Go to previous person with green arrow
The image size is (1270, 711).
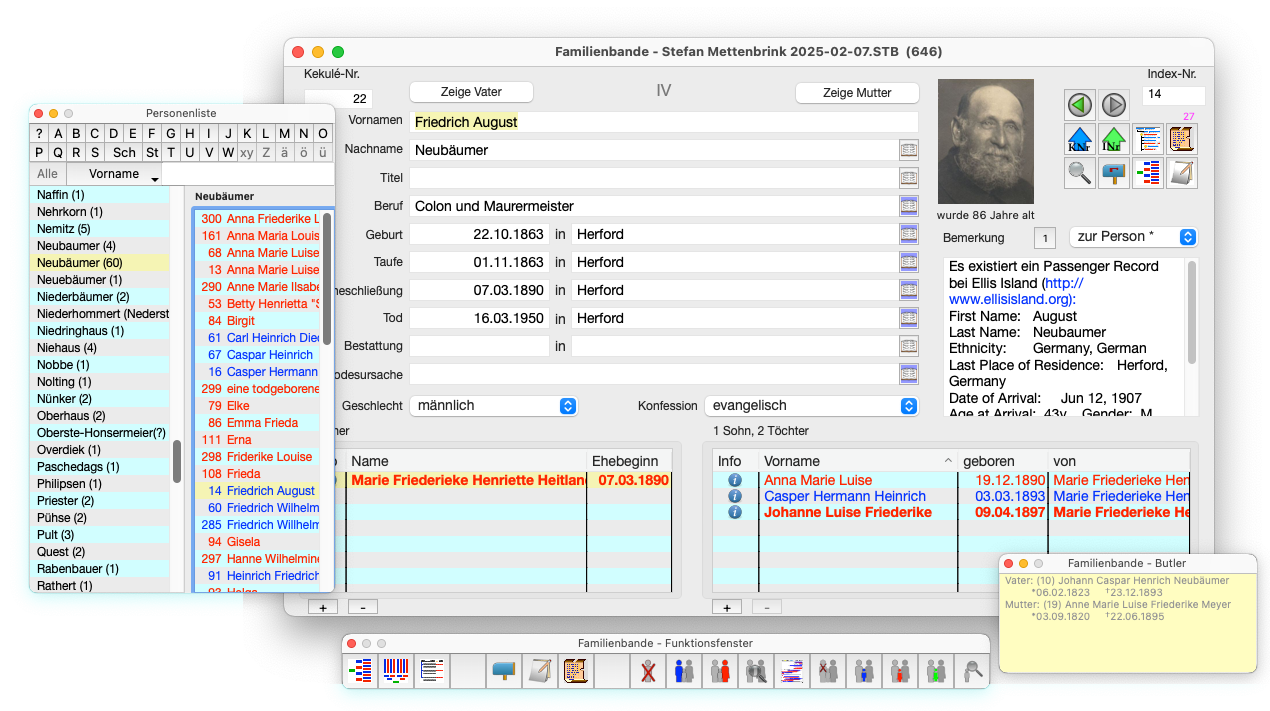[x=1080, y=105]
